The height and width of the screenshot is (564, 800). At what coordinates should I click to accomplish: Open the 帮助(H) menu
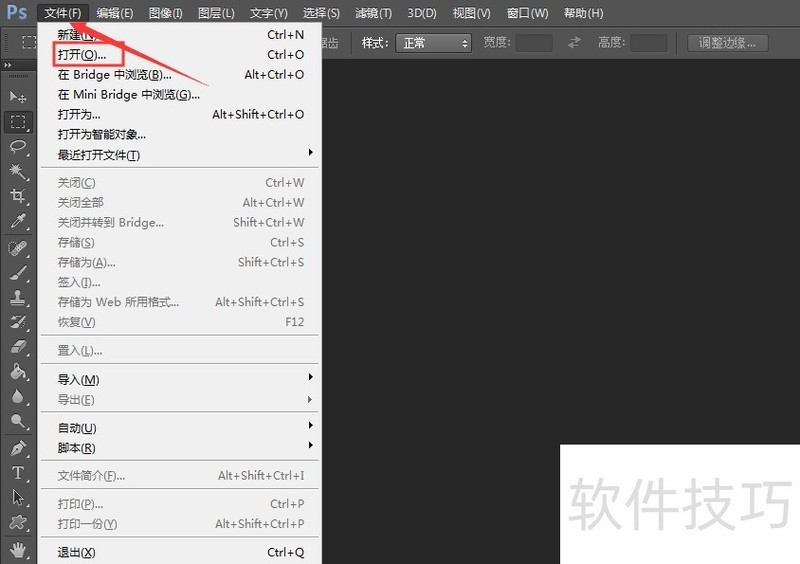pos(583,13)
